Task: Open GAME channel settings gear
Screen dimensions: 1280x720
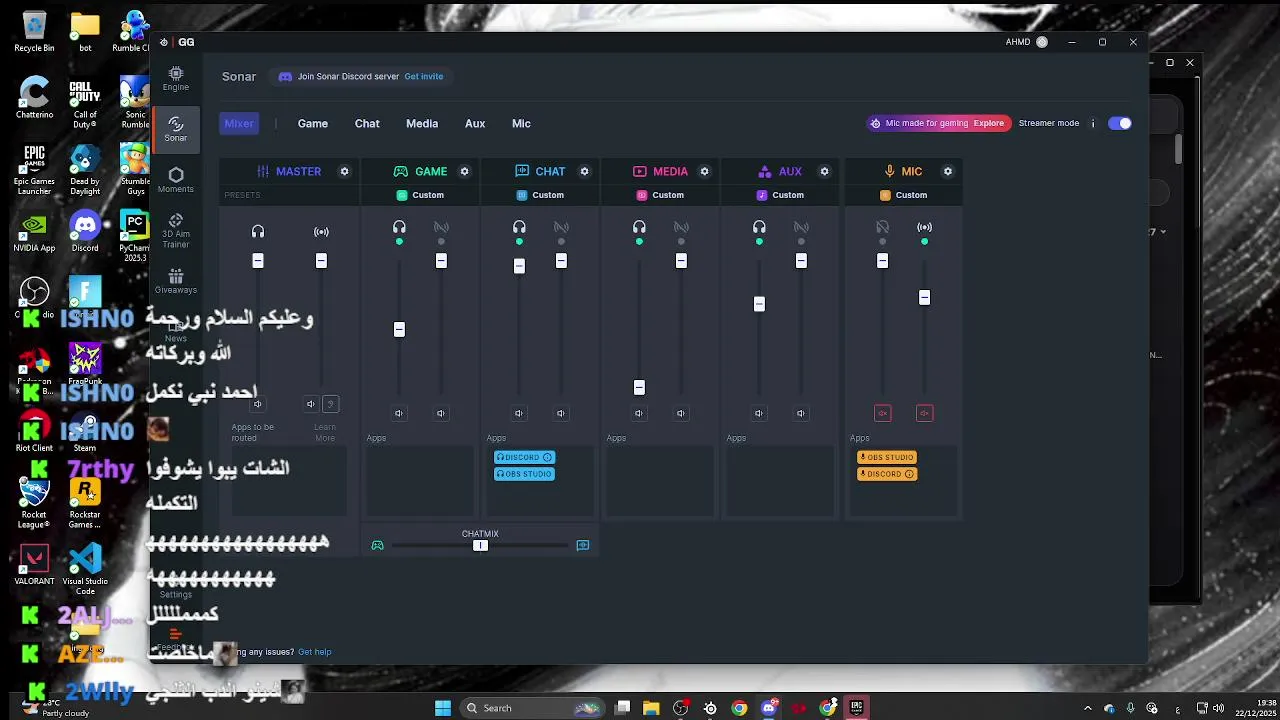Action: (464, 171)
